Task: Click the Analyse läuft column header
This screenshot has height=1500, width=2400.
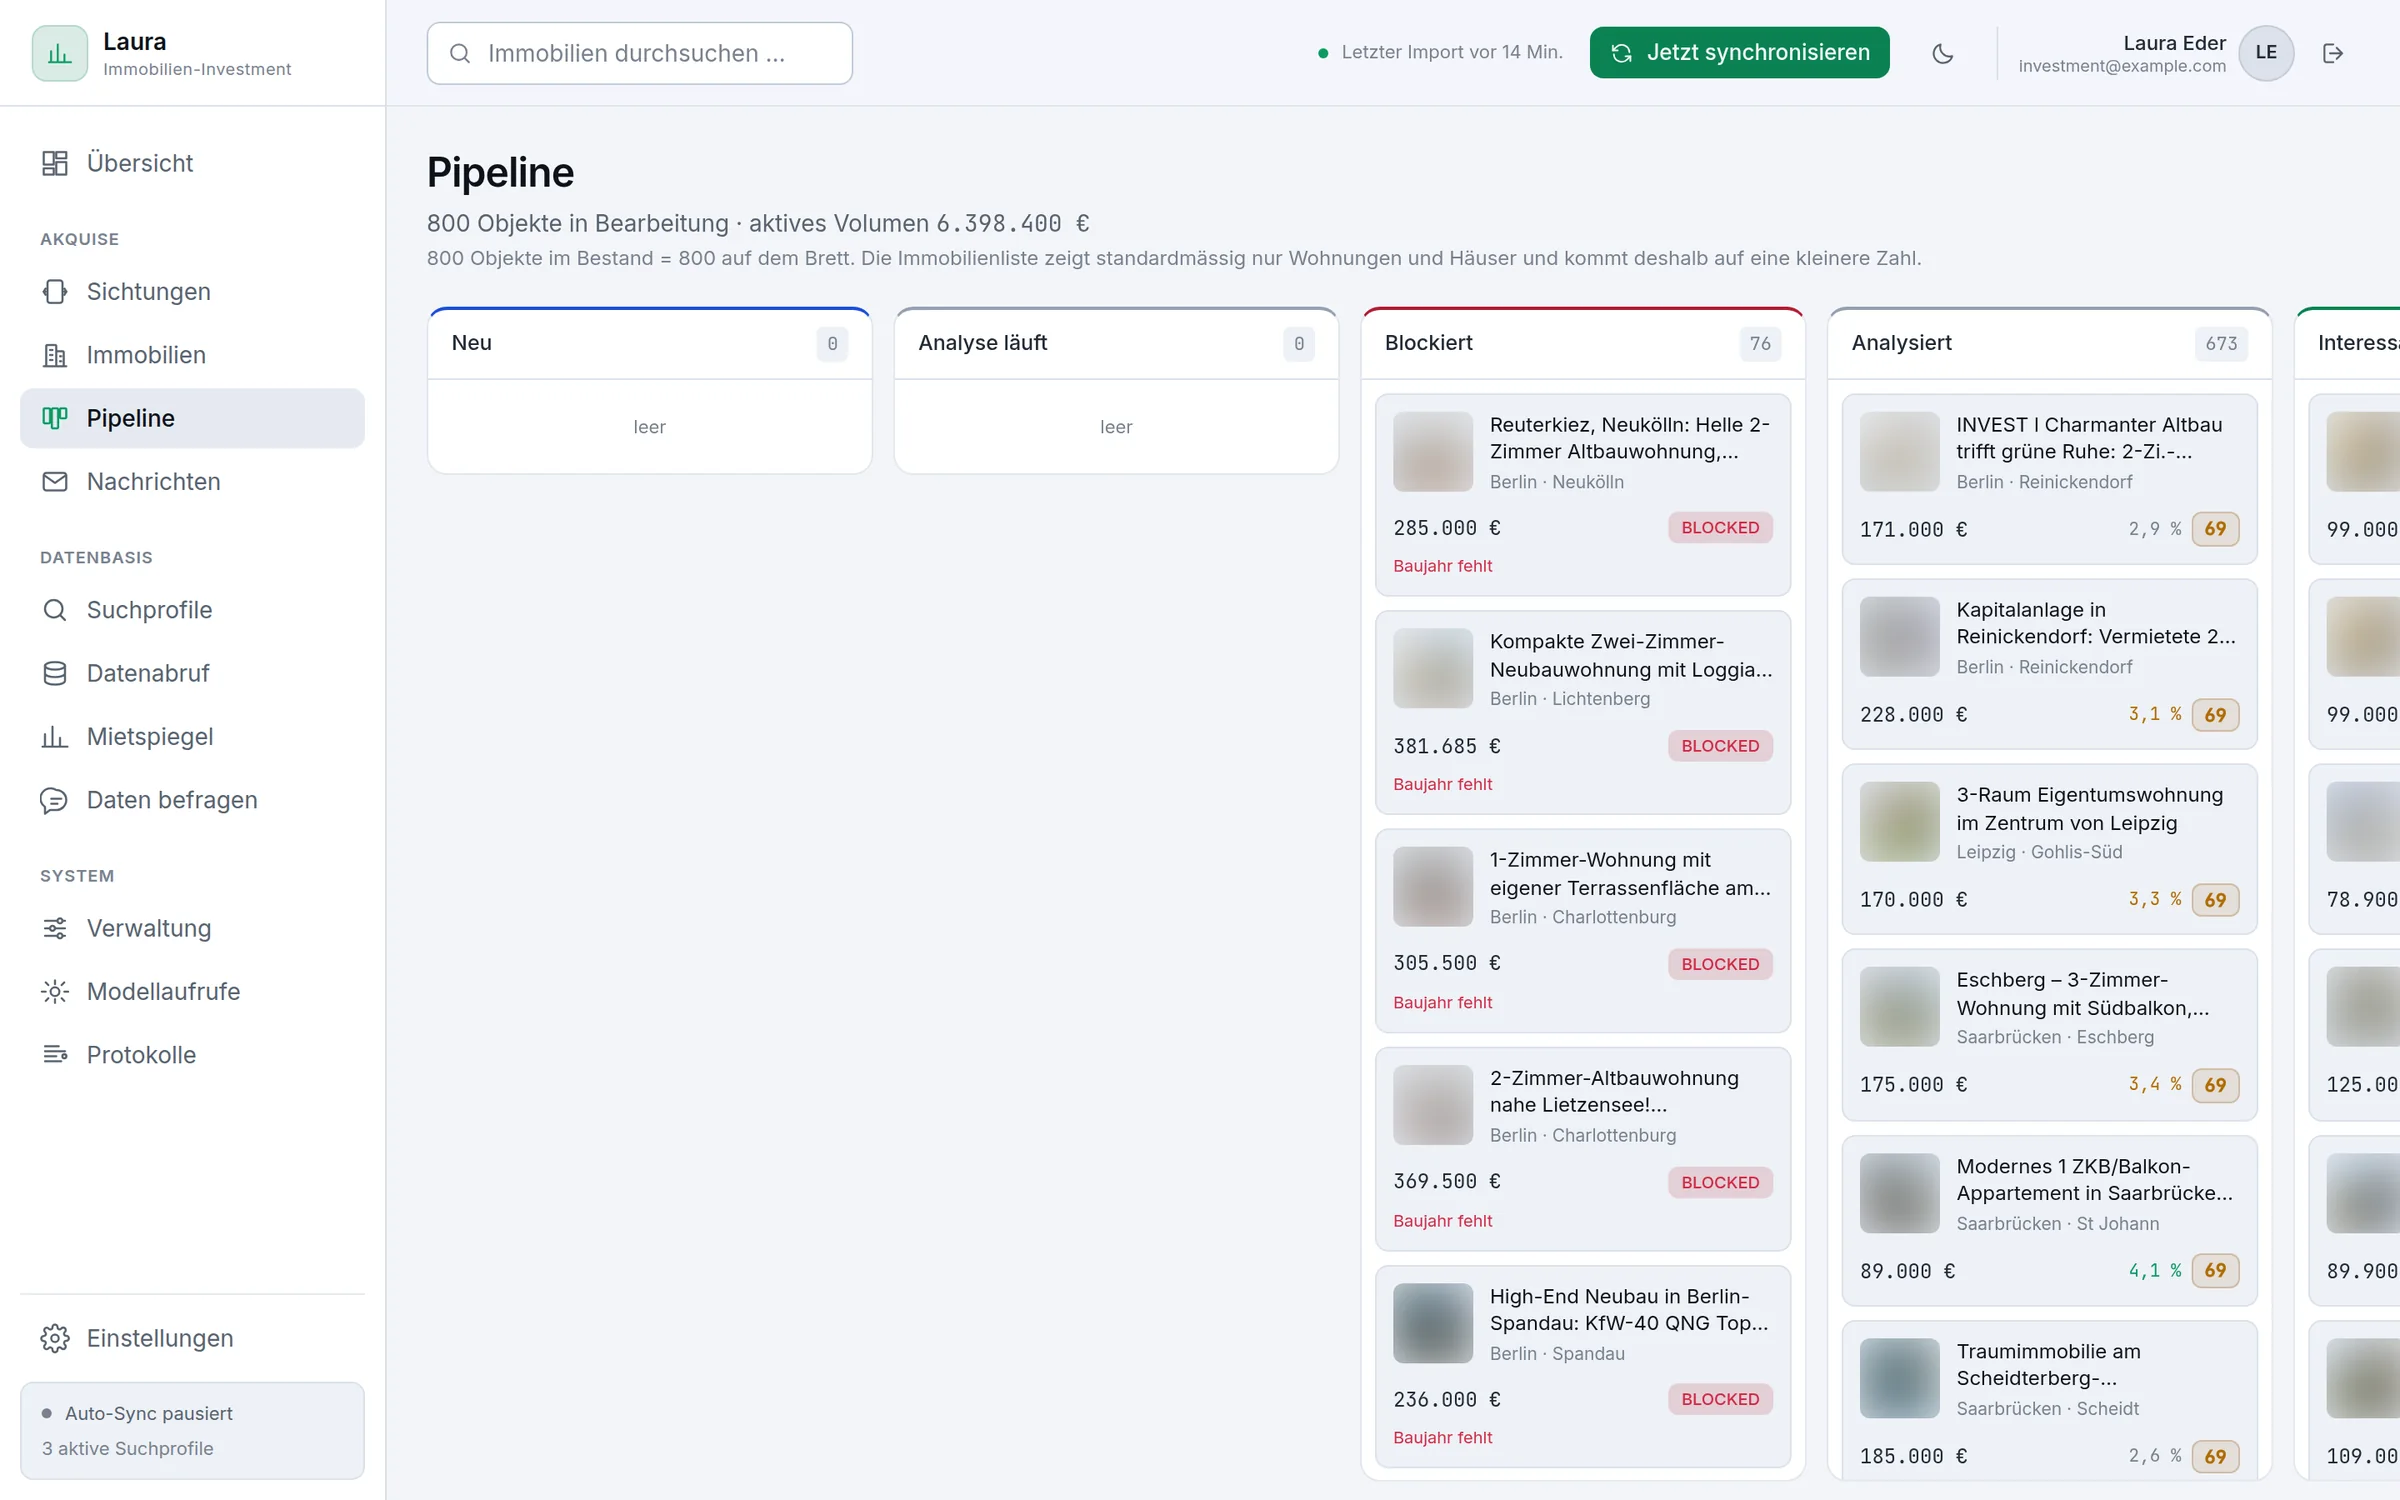Action: point(1116,344)
